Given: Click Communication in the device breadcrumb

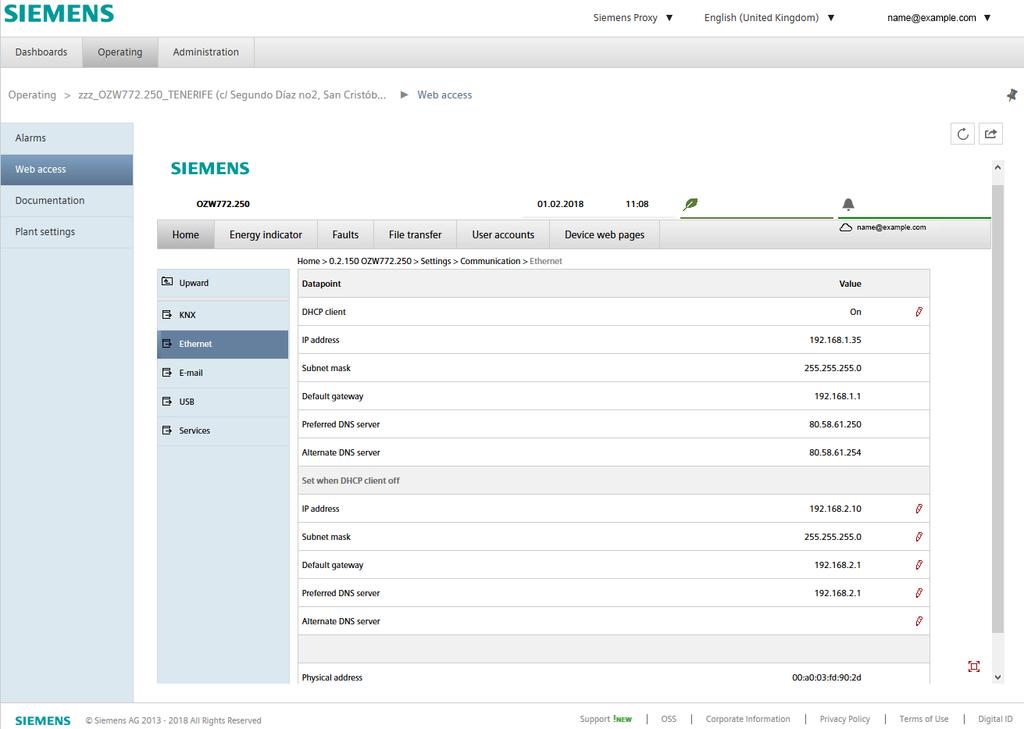Looking at the screenshot, I should click(490, 261).
